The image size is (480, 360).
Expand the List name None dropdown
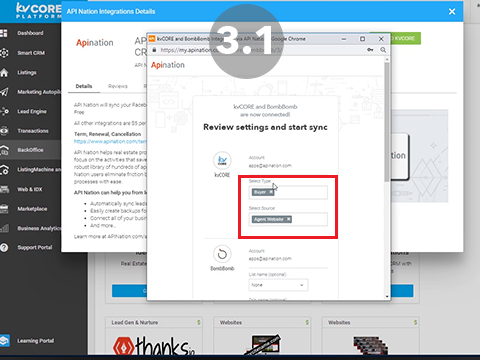point(278,285)
